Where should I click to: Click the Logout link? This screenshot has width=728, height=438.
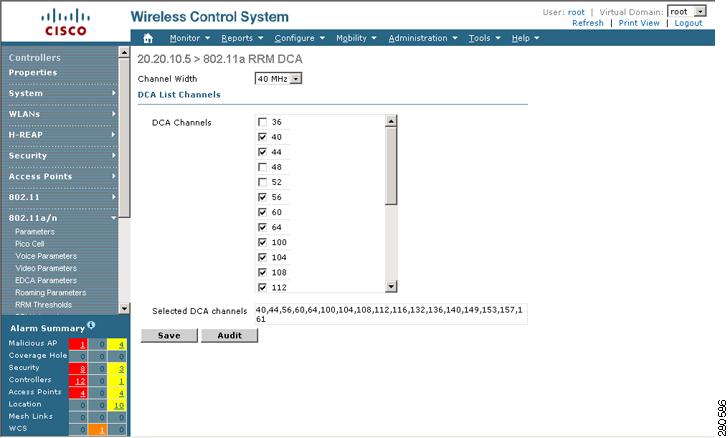[x=689, y=23]
